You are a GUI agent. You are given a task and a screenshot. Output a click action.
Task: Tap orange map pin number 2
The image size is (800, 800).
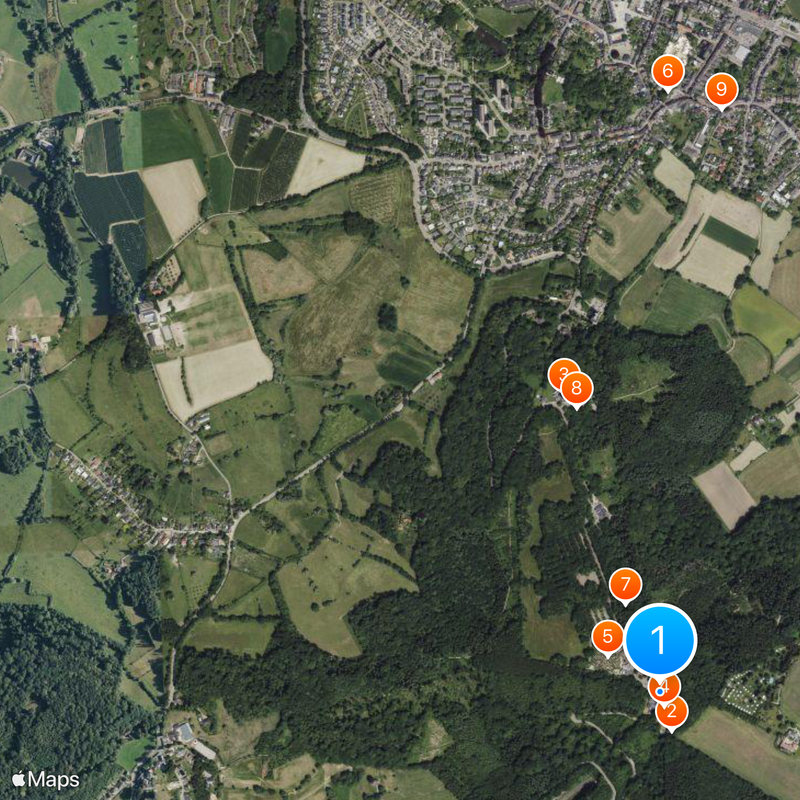coord(672,712)
